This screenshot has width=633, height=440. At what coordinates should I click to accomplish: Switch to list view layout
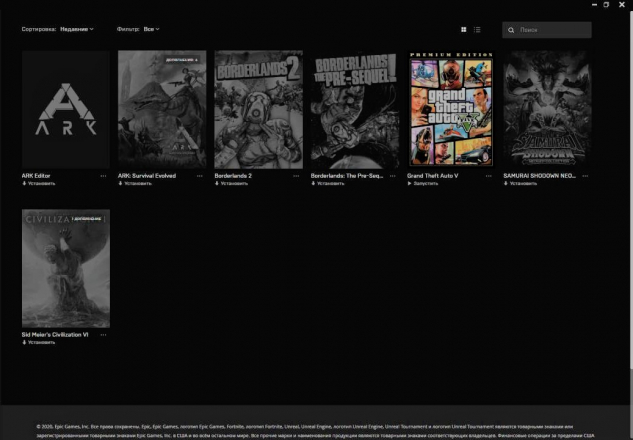(477, 29)
